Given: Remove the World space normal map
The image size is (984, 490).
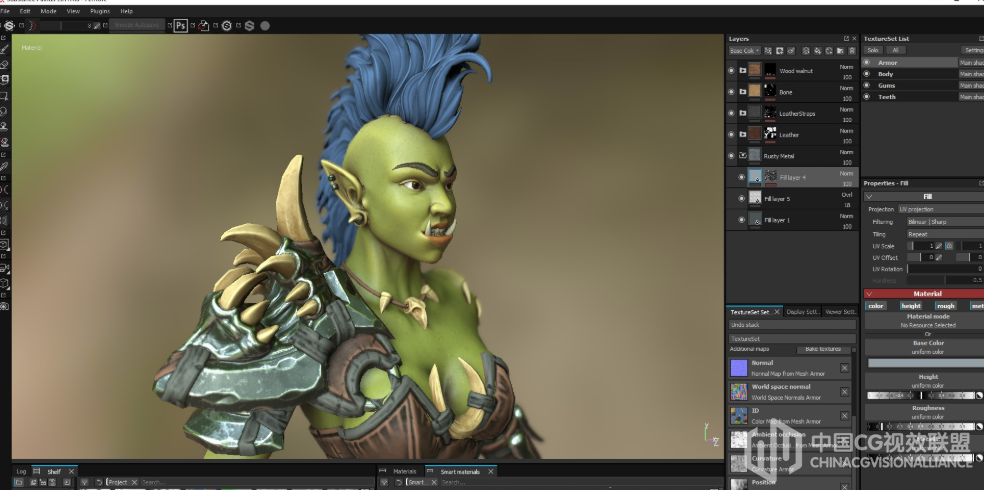Looking at the screenshot, I should tap(845, 392).
